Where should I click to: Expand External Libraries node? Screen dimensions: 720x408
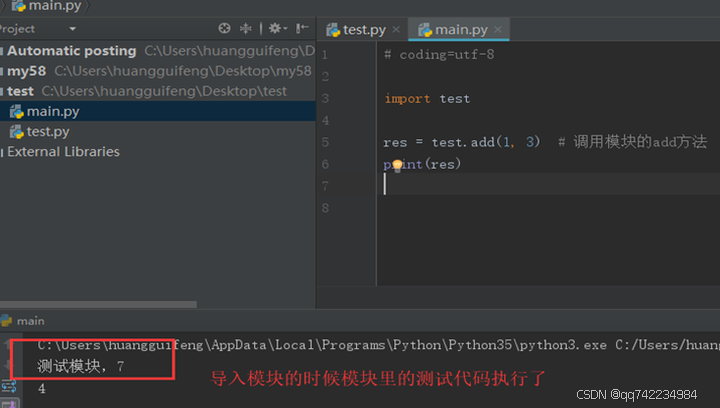click(x=3, y=152)
